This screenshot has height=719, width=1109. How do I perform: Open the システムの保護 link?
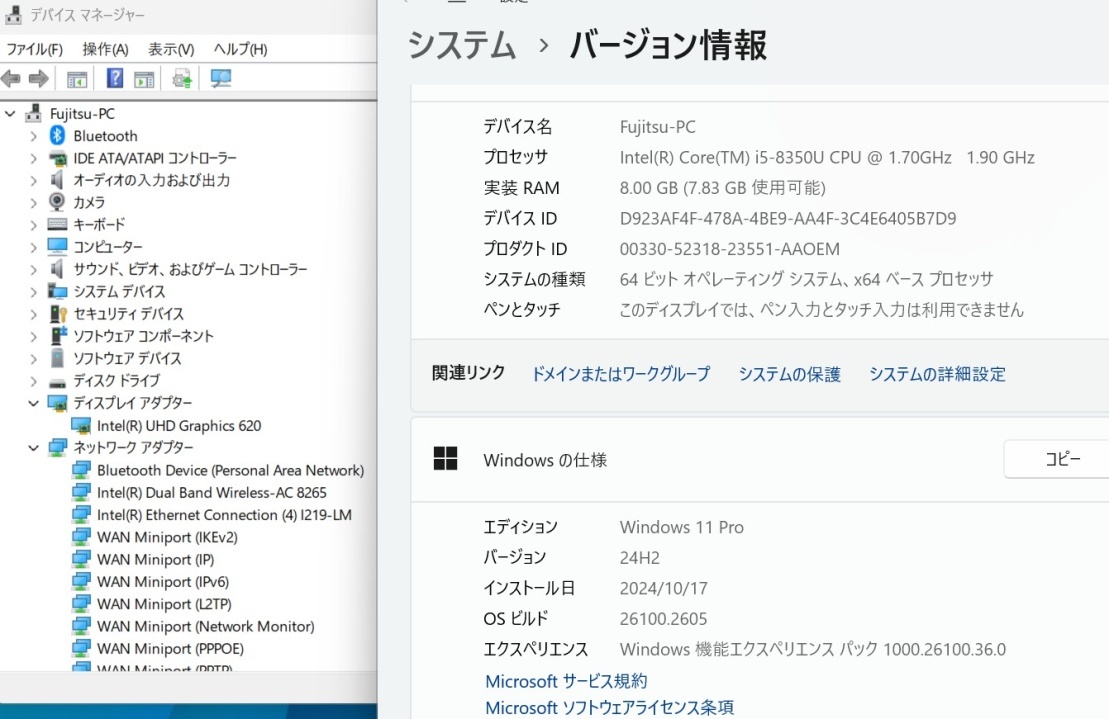pyautogui.click(x=791, y=374)
